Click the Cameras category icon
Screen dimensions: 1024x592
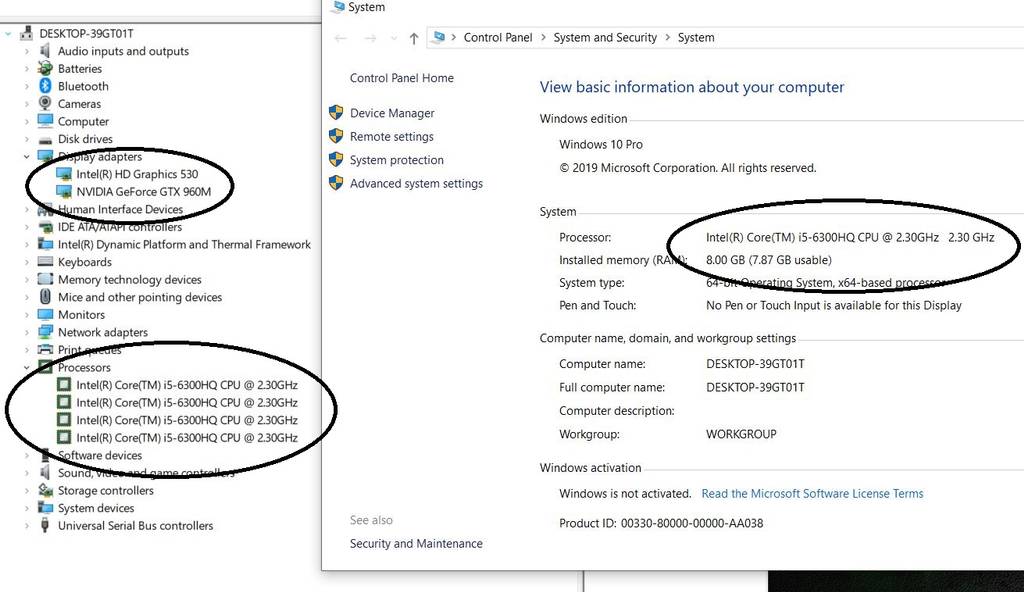(x=45, y=103)
